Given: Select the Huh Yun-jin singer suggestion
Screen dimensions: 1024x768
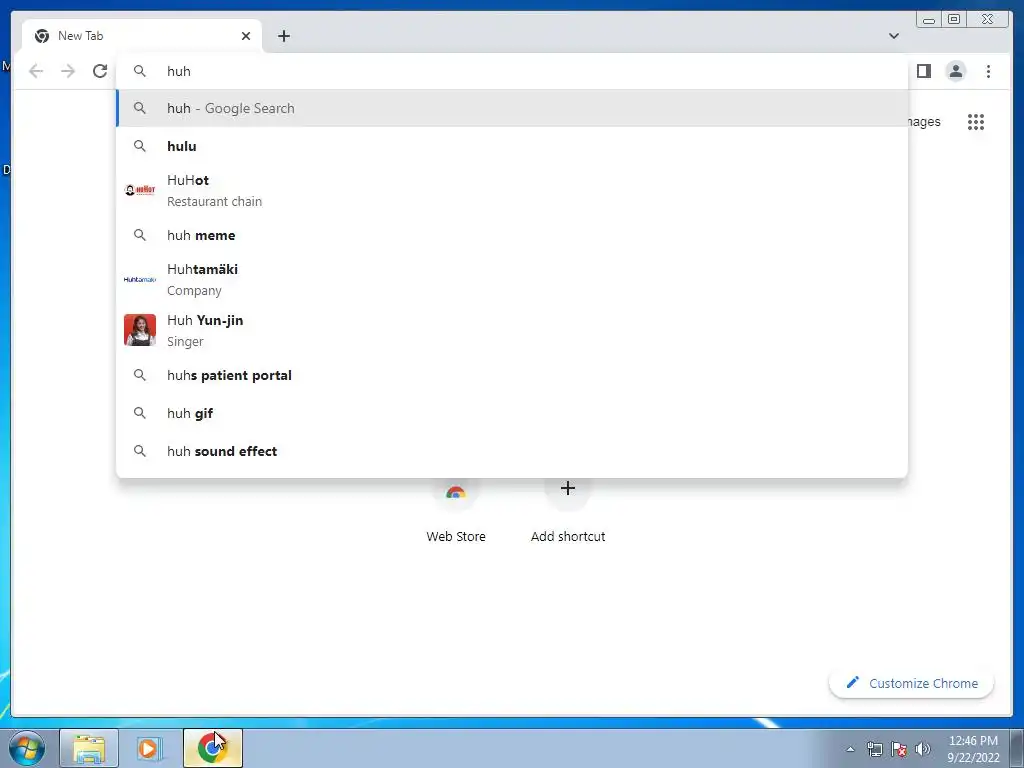Looking at the screenshot, I should (512, 330).
